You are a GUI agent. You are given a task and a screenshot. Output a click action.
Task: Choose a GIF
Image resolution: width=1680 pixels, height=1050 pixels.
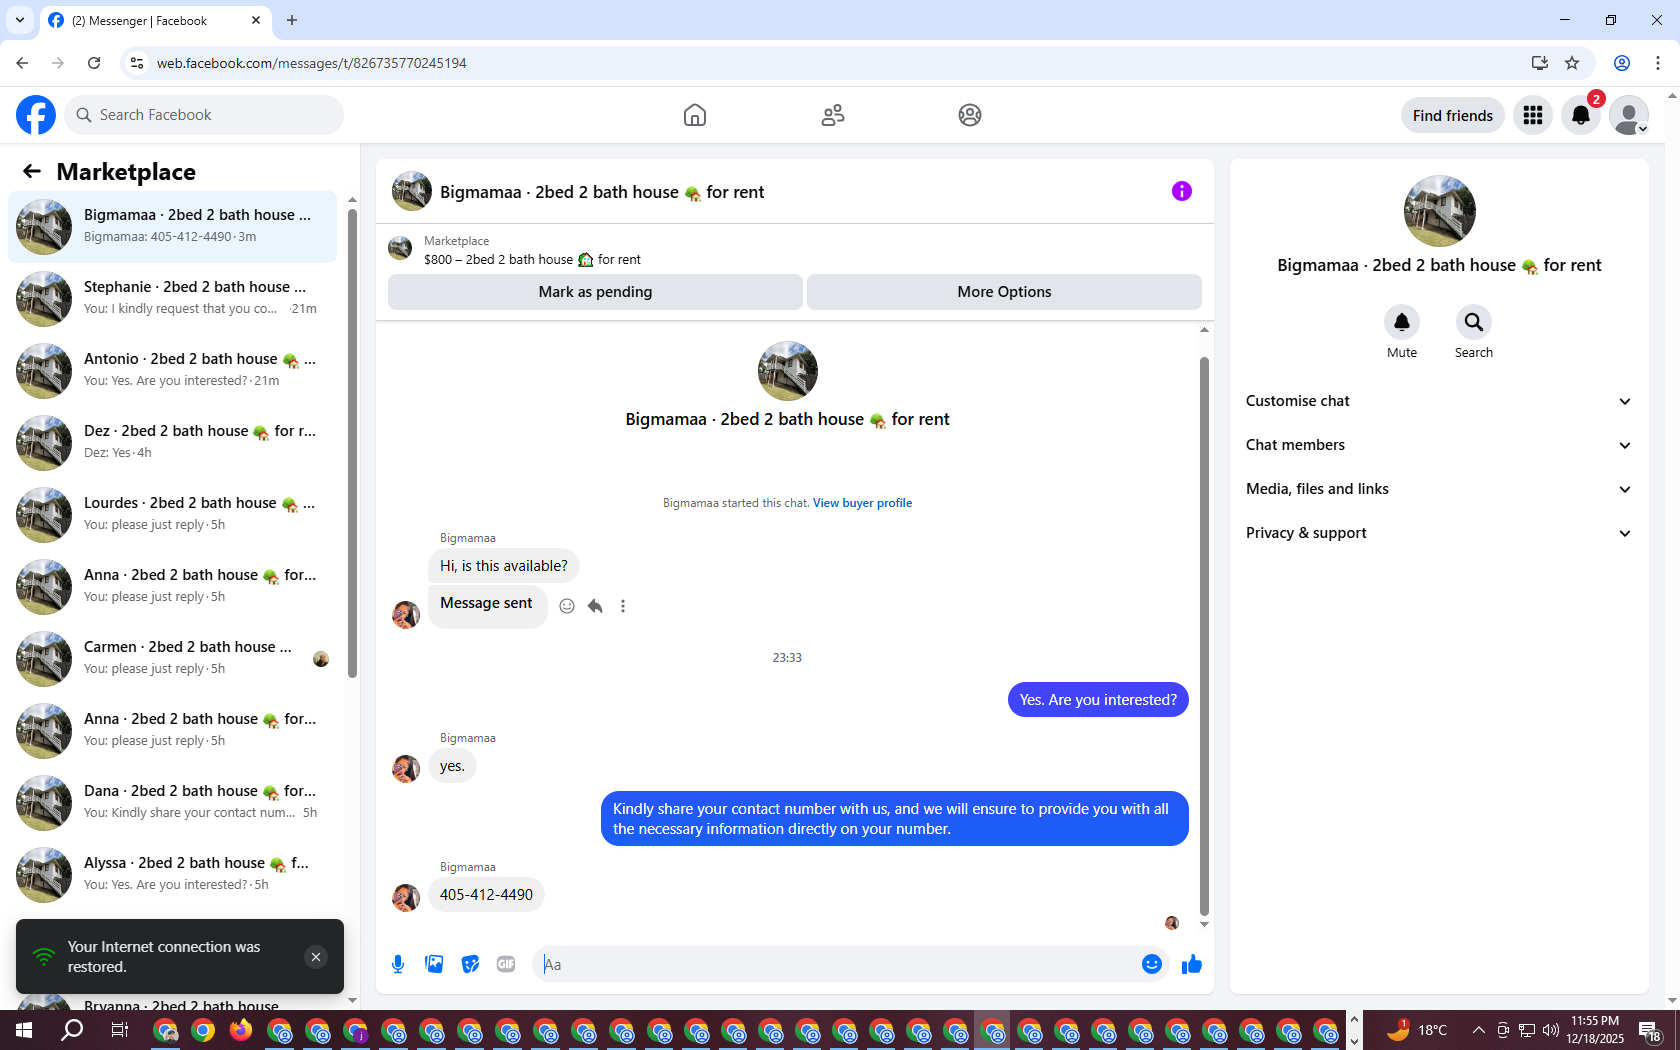coord(506,964)
